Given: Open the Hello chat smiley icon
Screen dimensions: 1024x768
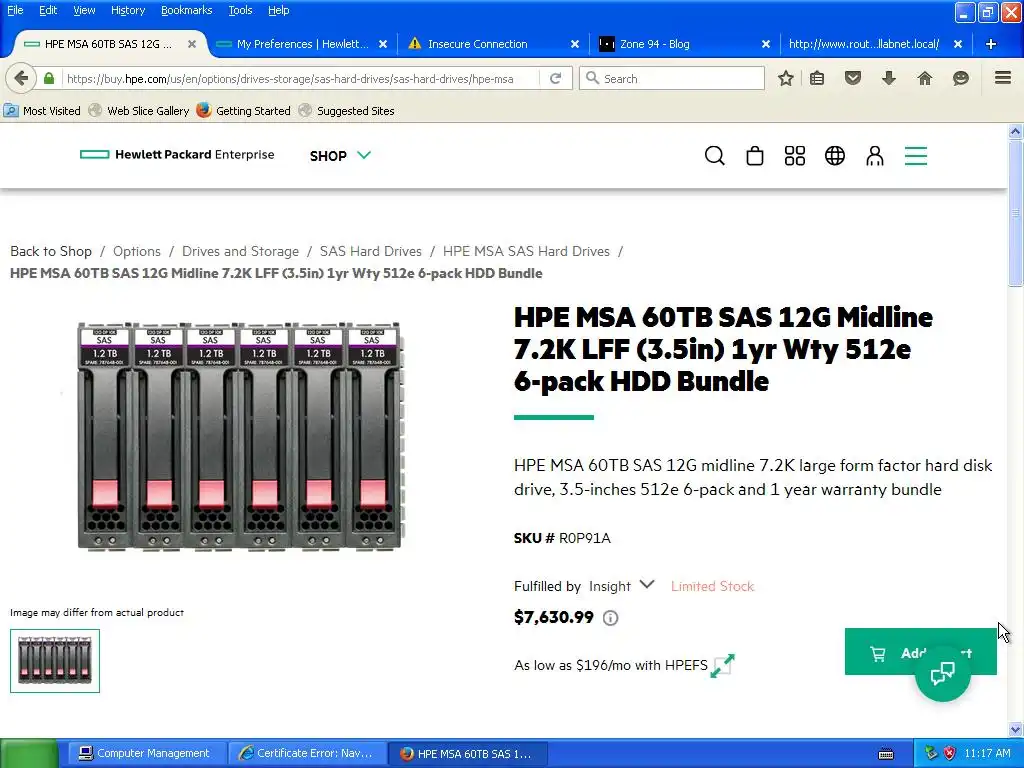Looking at the screenshot, I should coord(961,78).
